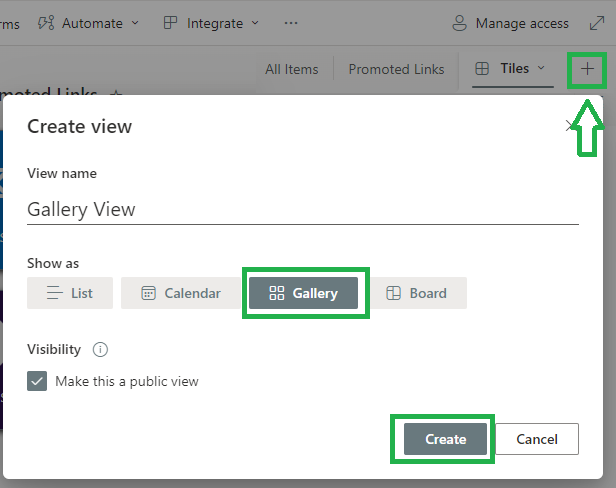The height and width of the screenshot is (488, 616).
Task: Click the Visibility info icon
Action: pyautogui.click(x=100, y=349)
